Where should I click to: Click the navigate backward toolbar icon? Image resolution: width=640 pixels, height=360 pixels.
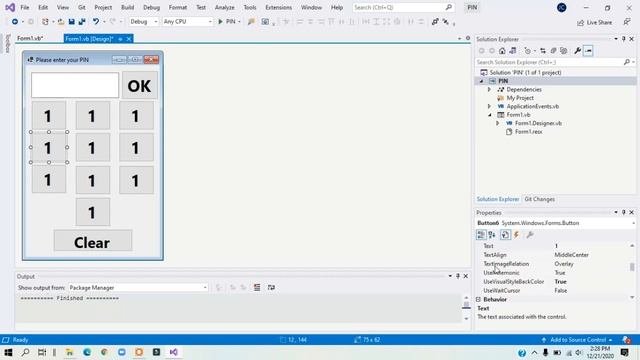click(15, 22)
